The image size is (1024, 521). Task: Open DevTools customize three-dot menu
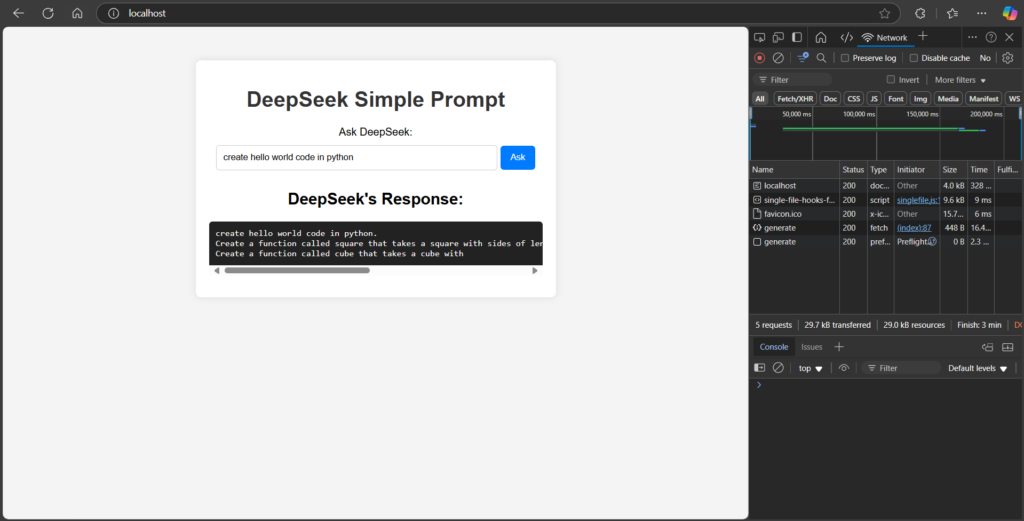click(972, 37)
